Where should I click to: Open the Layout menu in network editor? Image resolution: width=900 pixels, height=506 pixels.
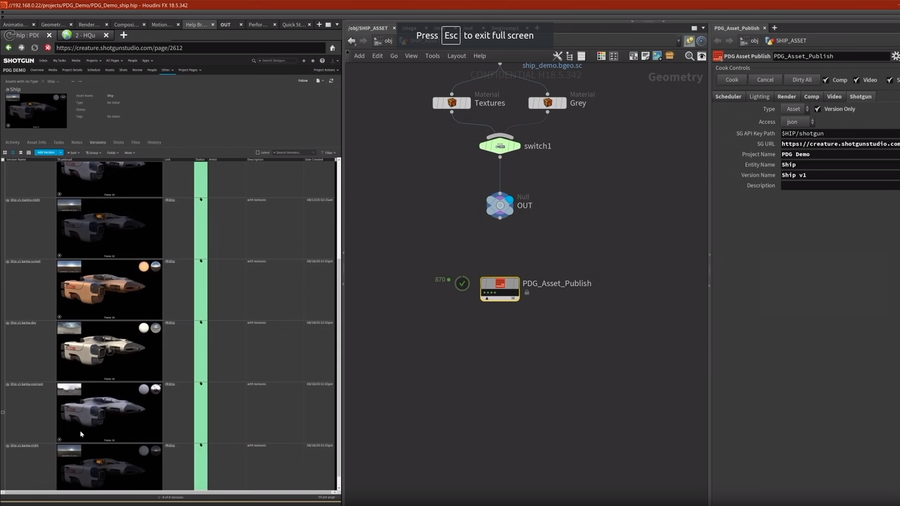point(456,56)
